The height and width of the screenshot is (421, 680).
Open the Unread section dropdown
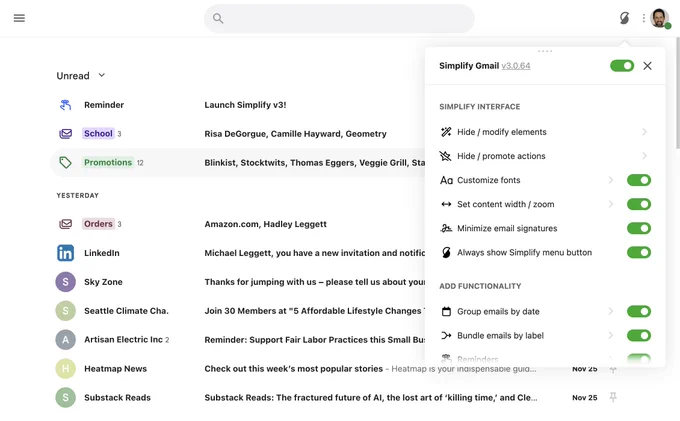pyautogui.click(x=81, y=76)
